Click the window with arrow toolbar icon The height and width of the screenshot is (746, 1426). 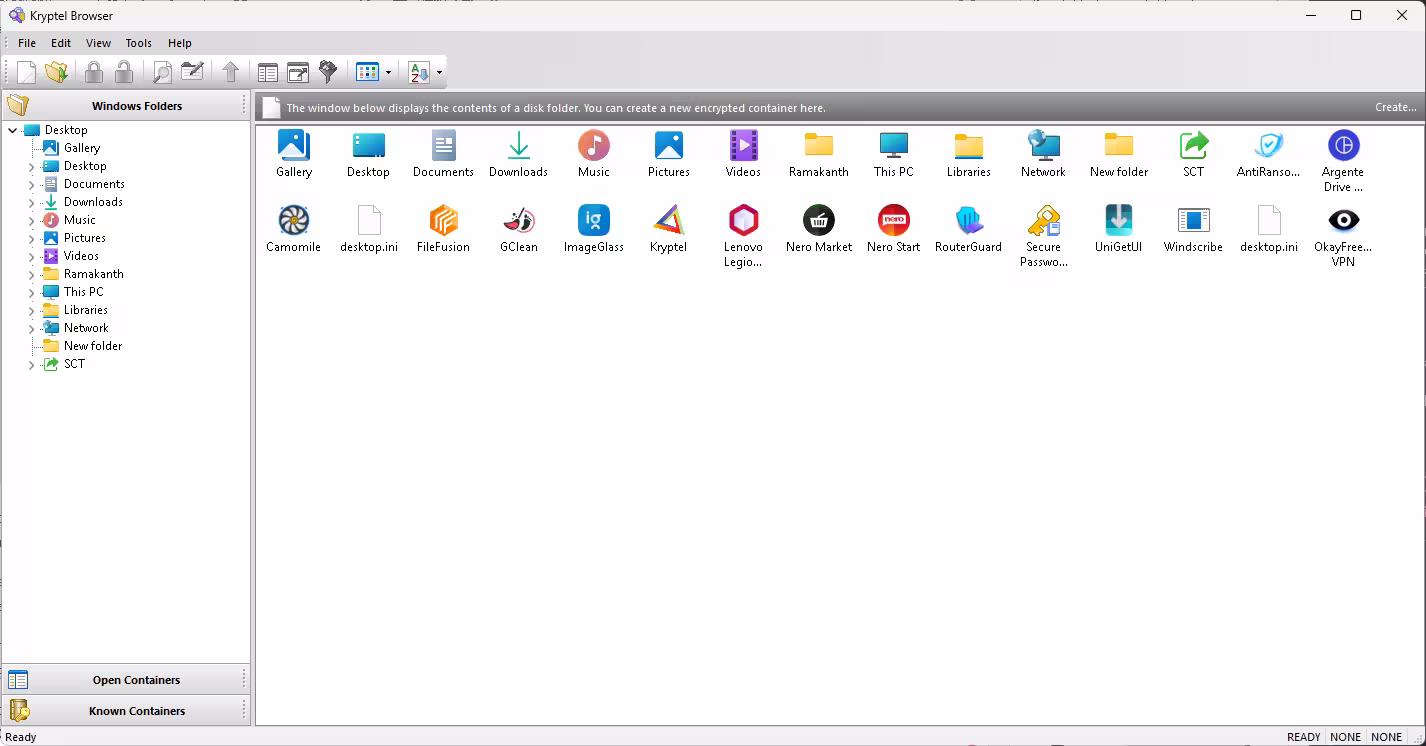click(298, 72)
